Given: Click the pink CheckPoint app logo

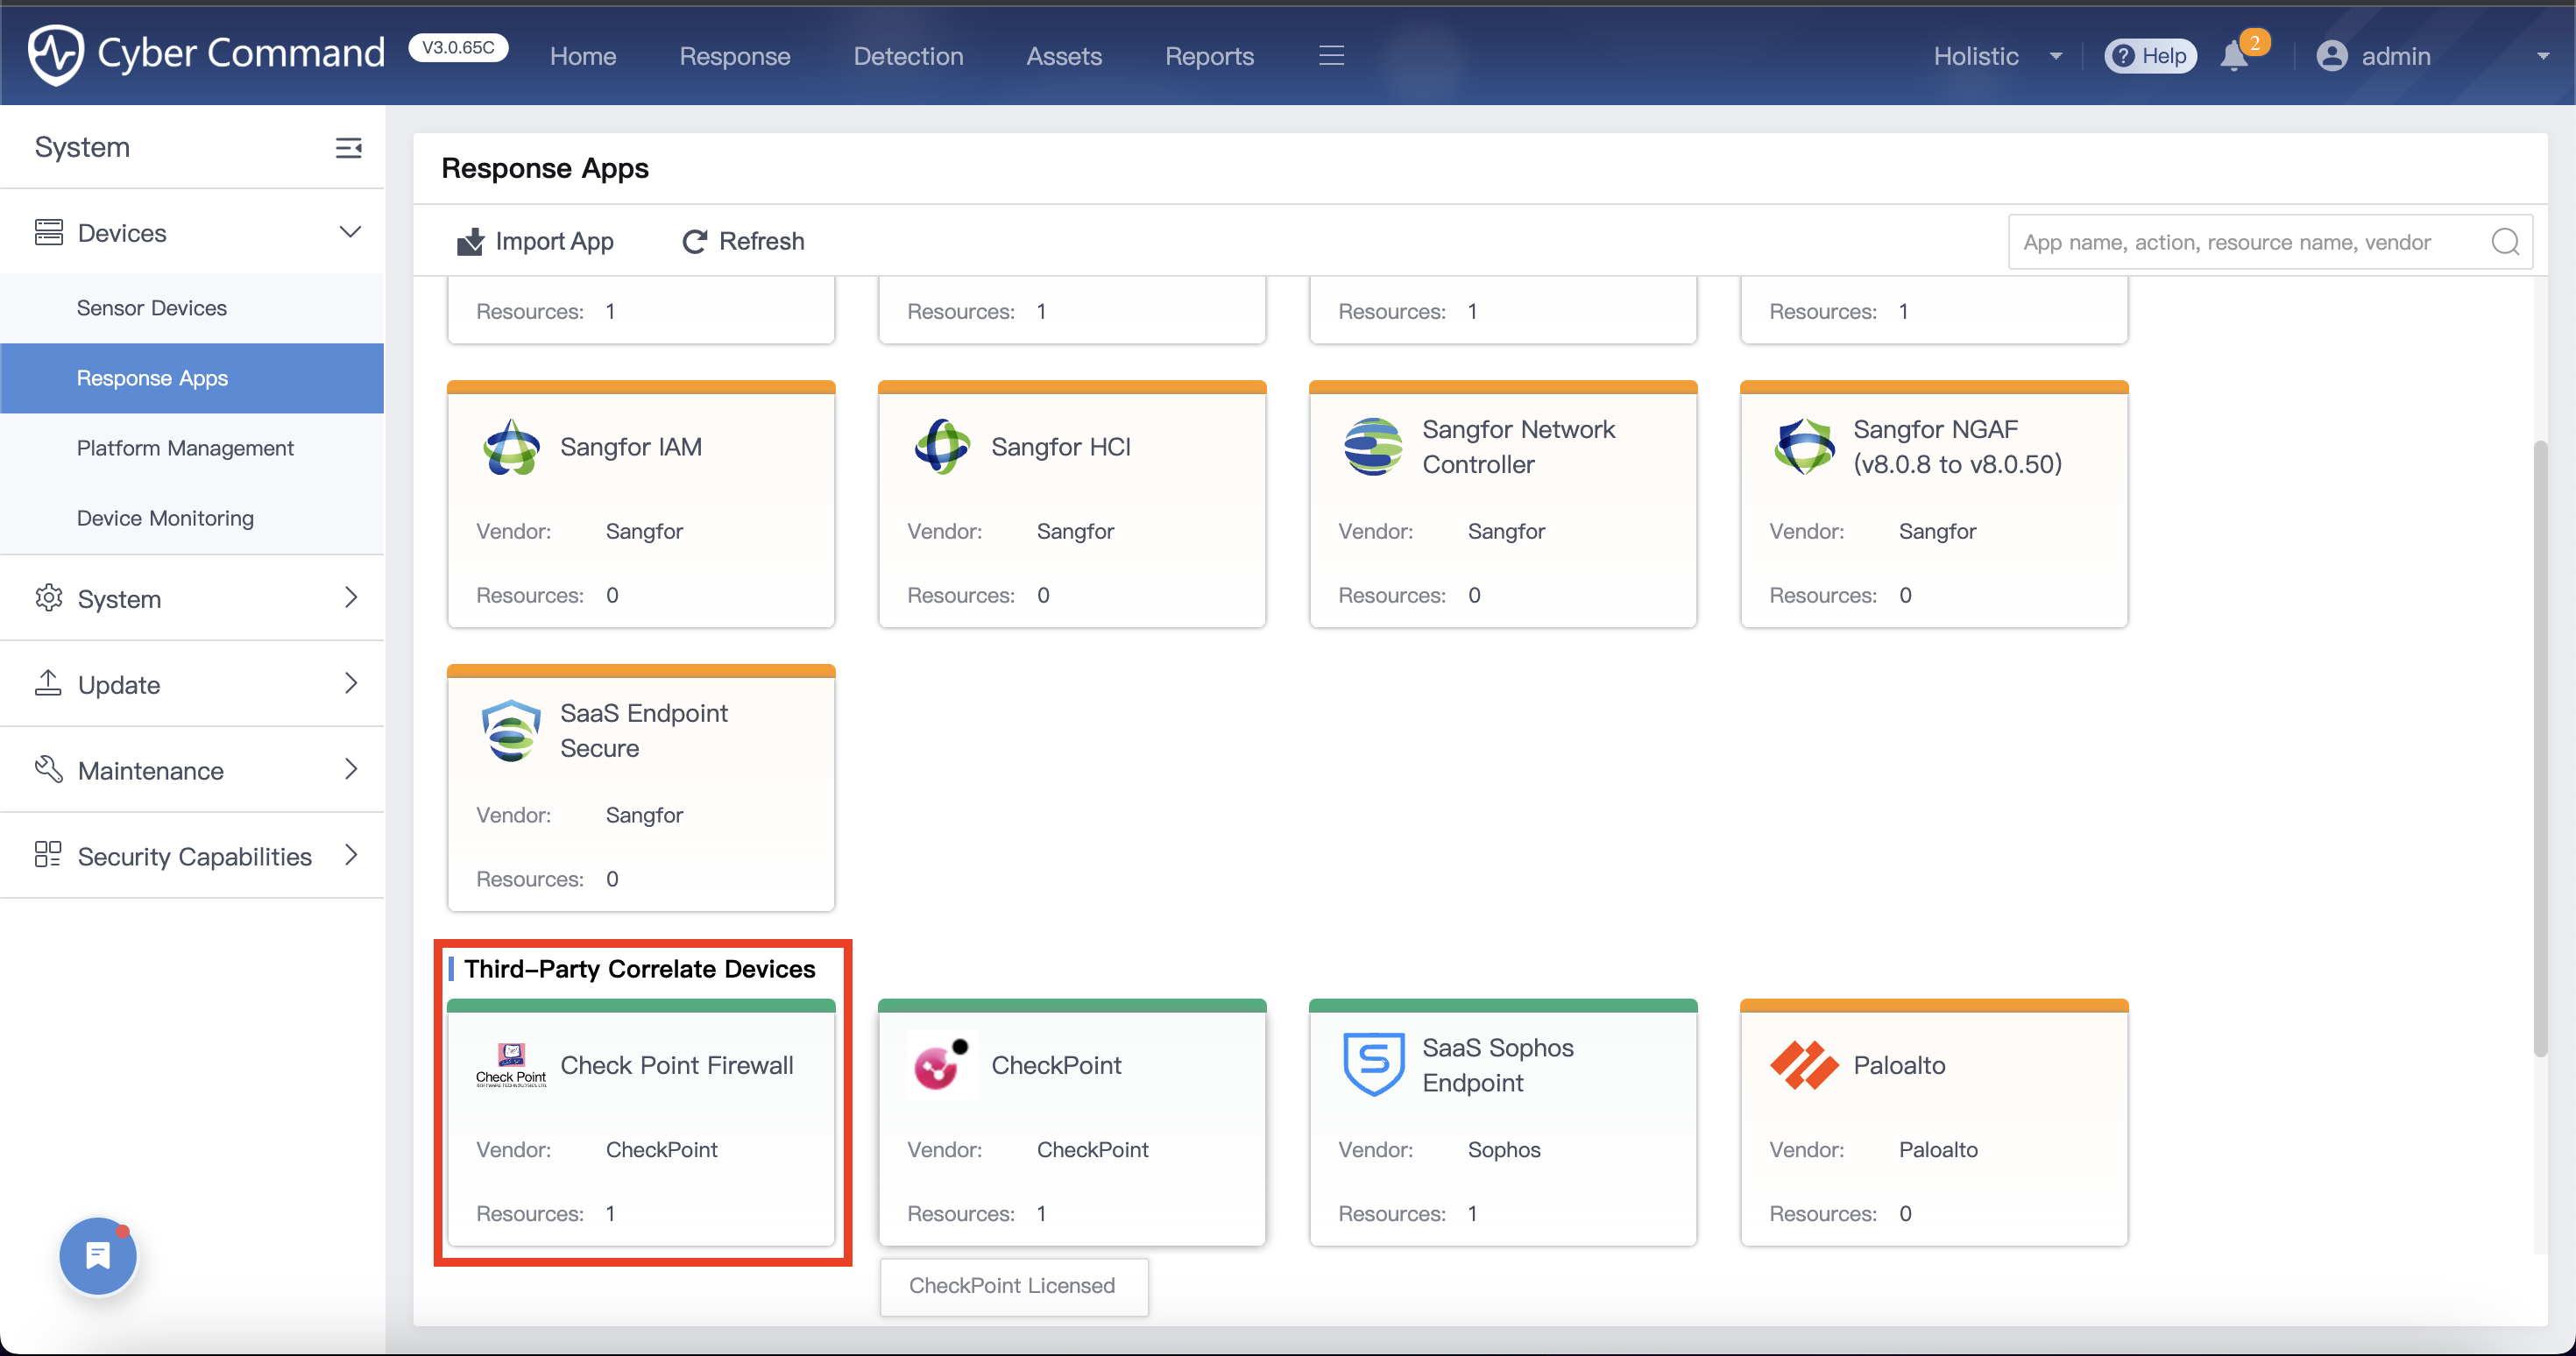Looking at the screenshot, I should point(942,1065).
